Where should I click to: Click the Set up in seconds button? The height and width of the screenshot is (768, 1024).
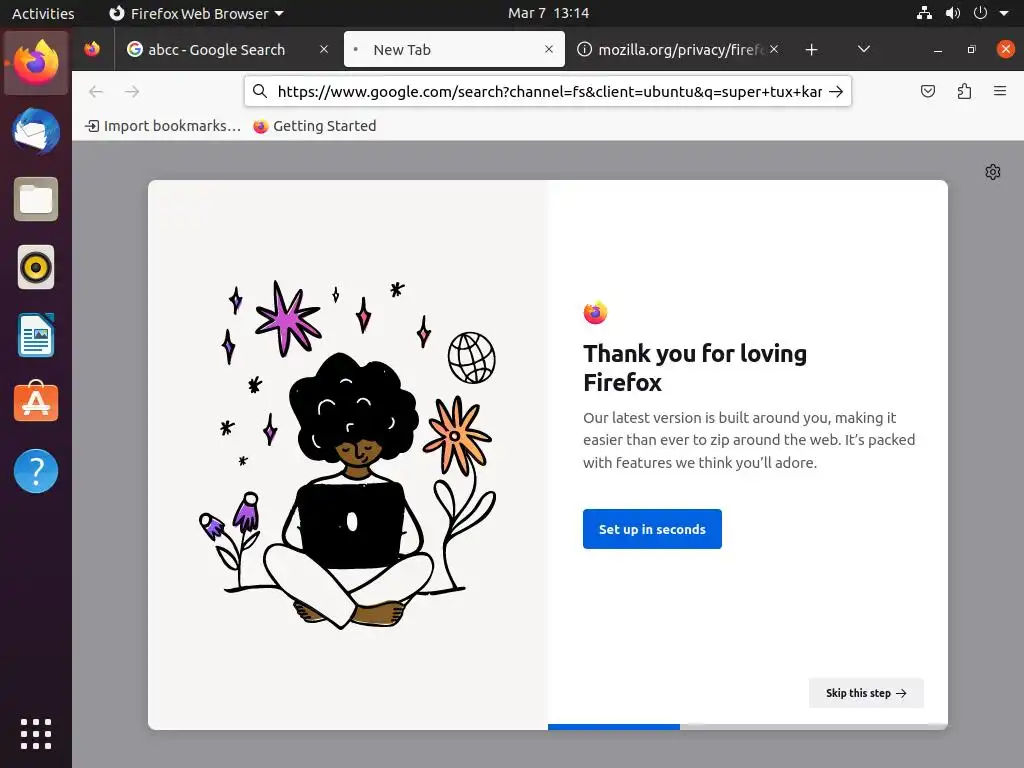click(652, 529)
